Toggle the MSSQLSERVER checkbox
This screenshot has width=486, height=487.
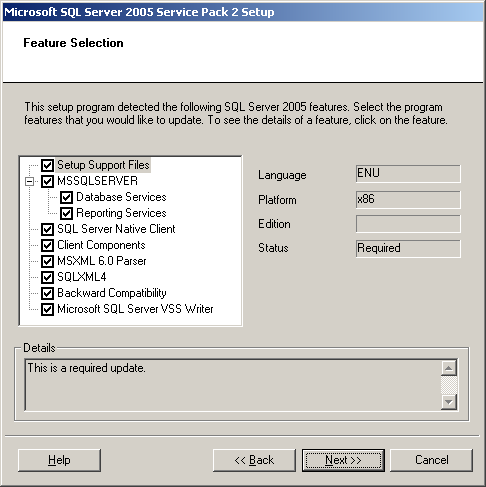pyautogui.click(x=47, y=181)
